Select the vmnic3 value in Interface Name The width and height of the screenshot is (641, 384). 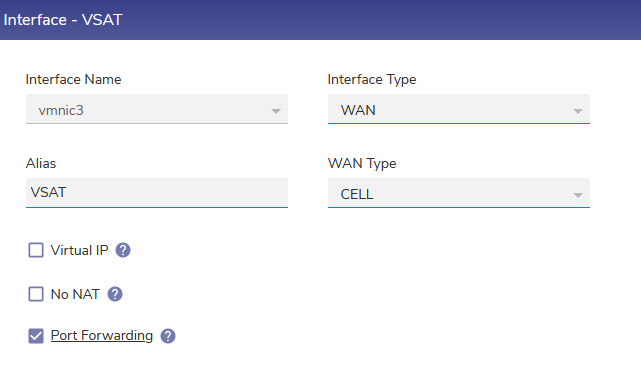[x=61, y=110]
